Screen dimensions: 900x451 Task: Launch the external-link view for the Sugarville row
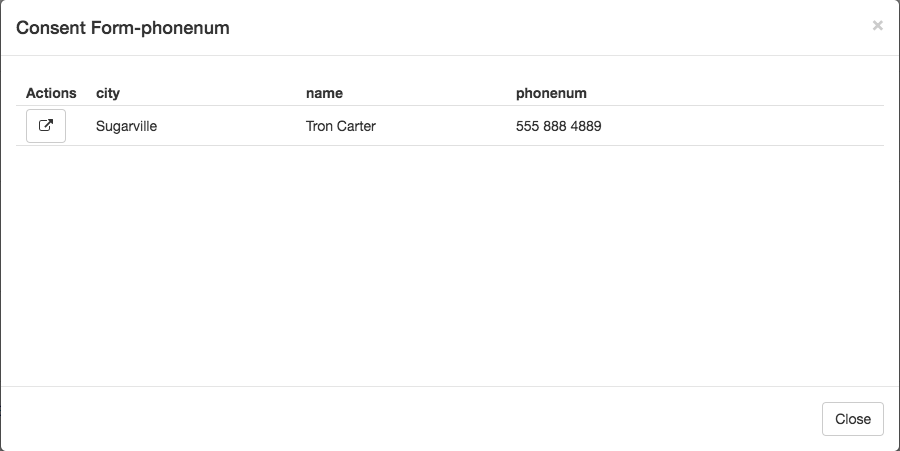coord(46,126)
